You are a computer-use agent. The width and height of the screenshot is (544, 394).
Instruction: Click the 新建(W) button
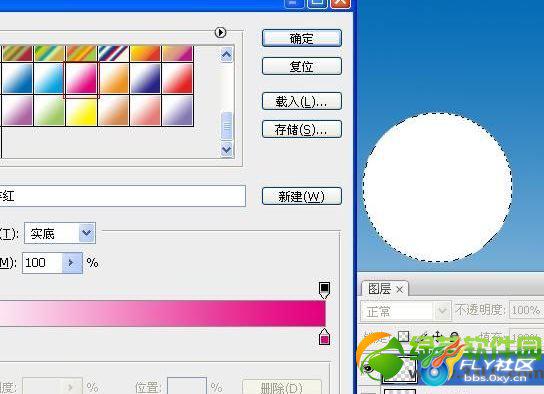(302, 196)
